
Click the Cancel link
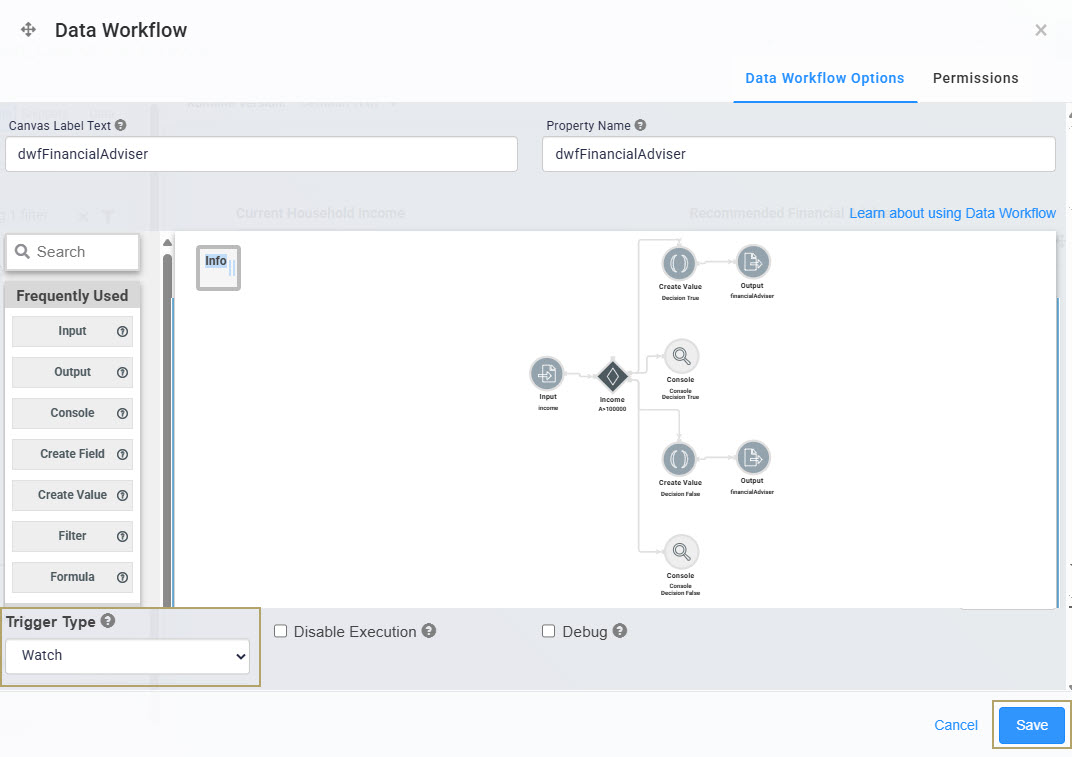coord(956,725)
